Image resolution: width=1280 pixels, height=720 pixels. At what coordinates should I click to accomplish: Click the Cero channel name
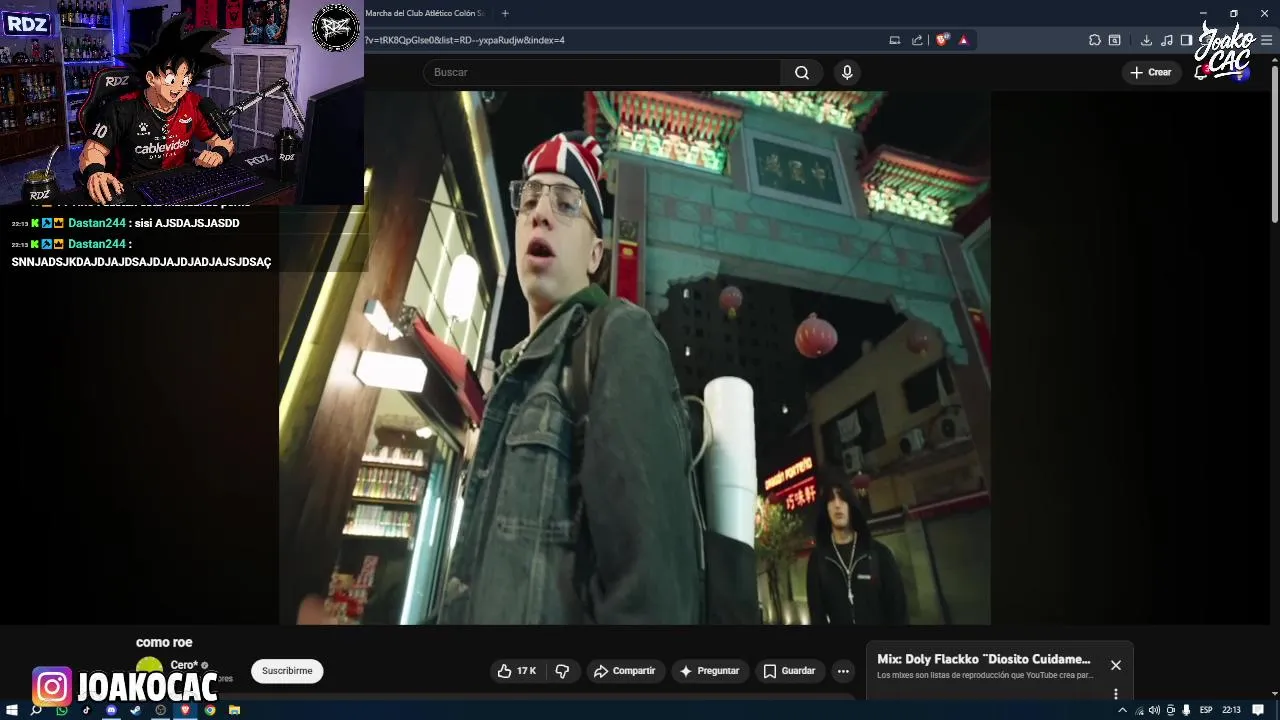coord(184,665)
